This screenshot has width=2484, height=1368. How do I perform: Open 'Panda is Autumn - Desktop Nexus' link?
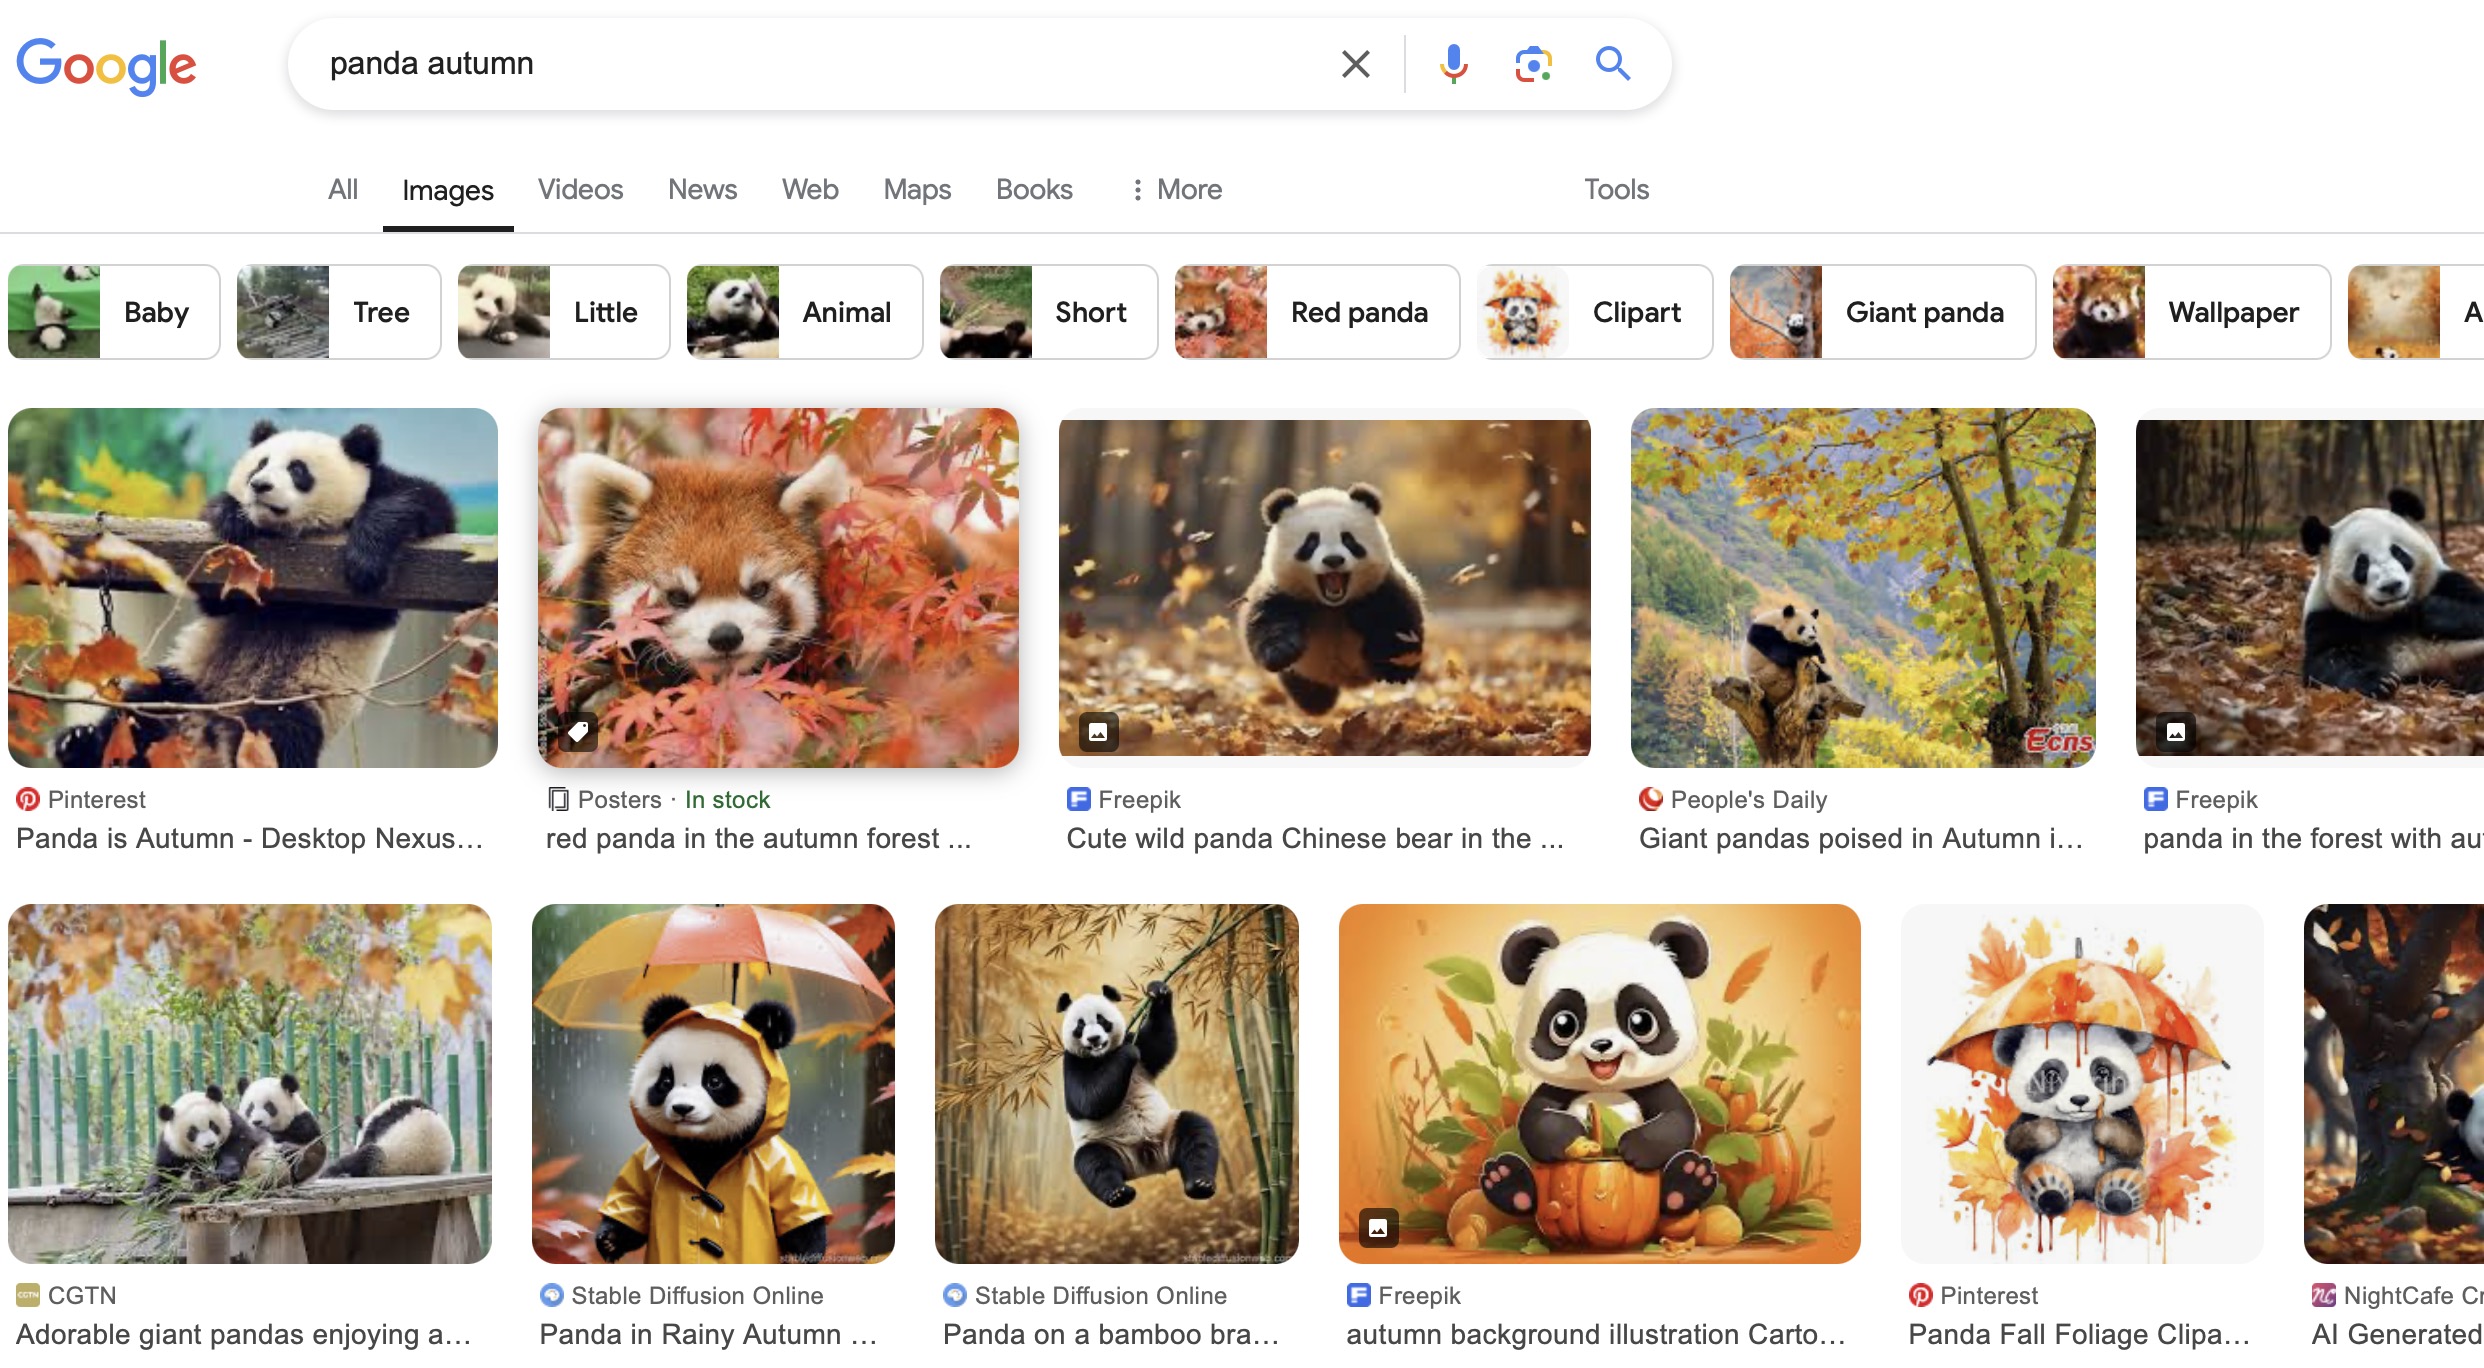[x=250, y=838]
